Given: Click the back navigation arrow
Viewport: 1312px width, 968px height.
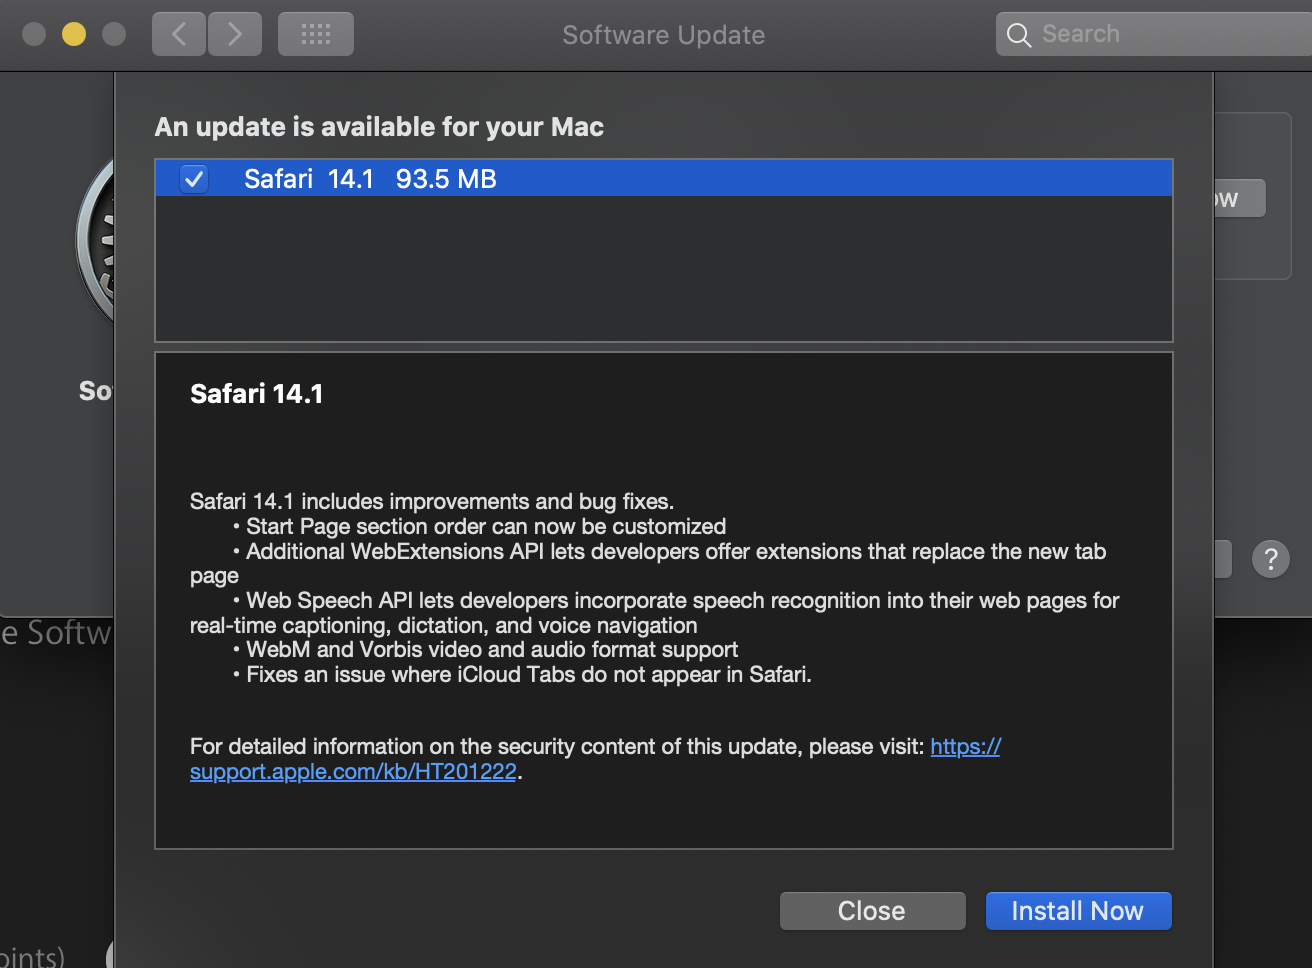Looking at the screenshot, I should click(178, 33).
